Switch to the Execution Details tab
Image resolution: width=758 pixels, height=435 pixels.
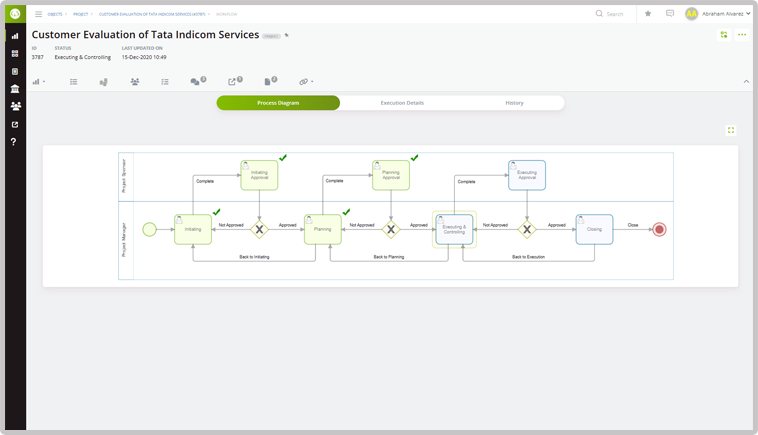[402, 102]
